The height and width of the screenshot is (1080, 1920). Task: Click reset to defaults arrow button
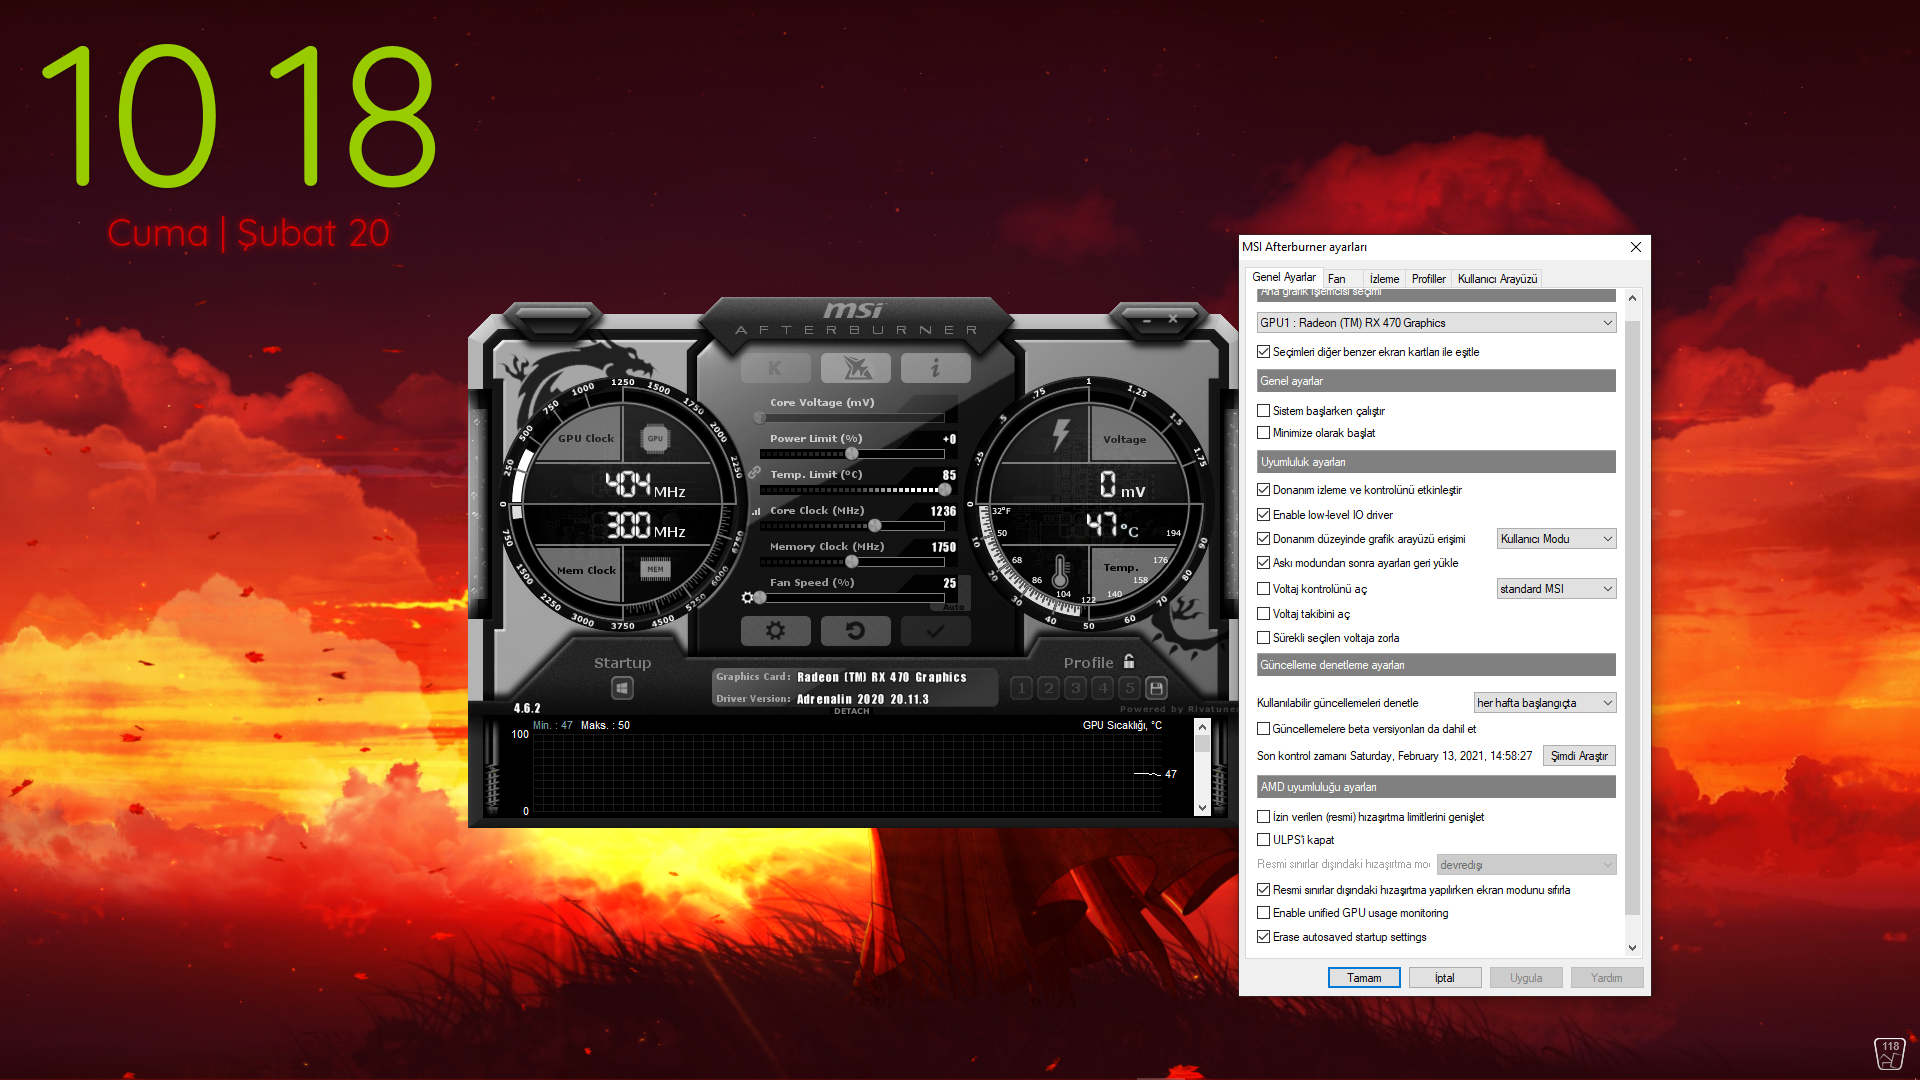coord(855,631)
